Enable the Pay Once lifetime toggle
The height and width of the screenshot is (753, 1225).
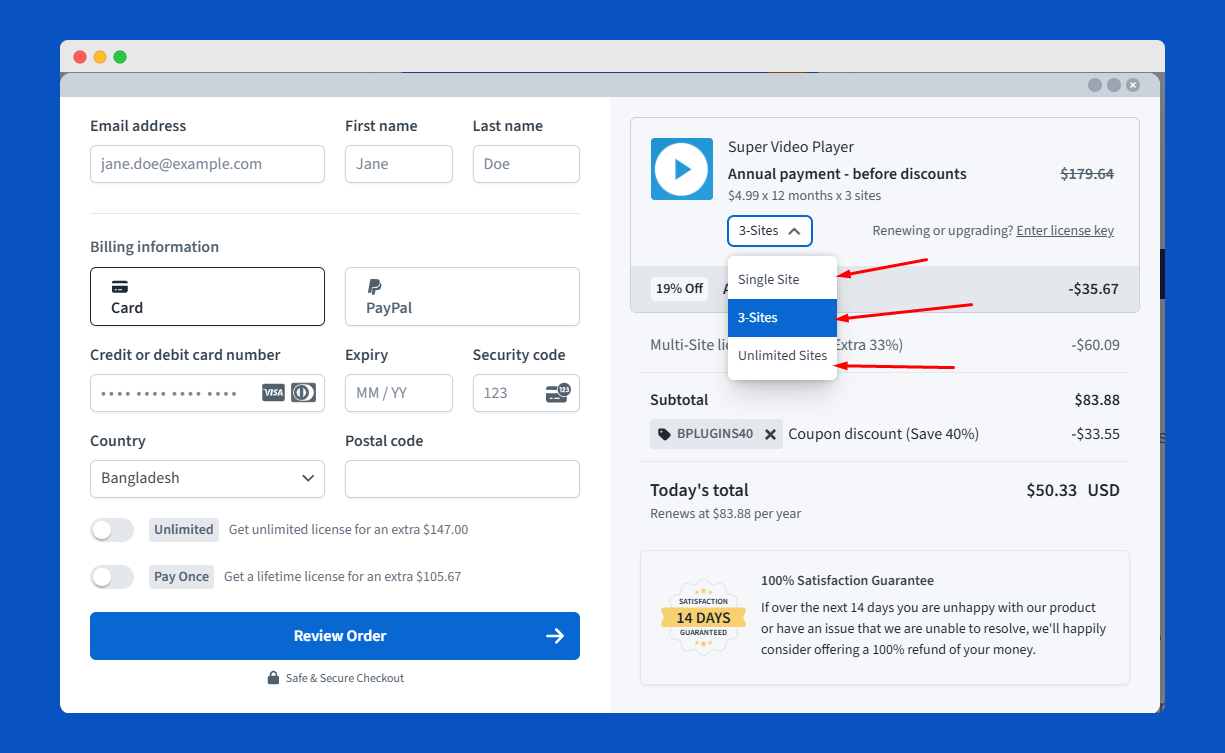112,576
